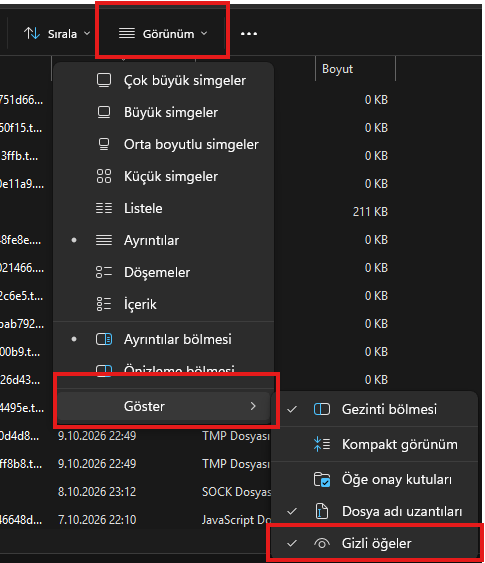Click the 211 KB size cell
This screenshot has width=485, height=563.
coord(370,212)
